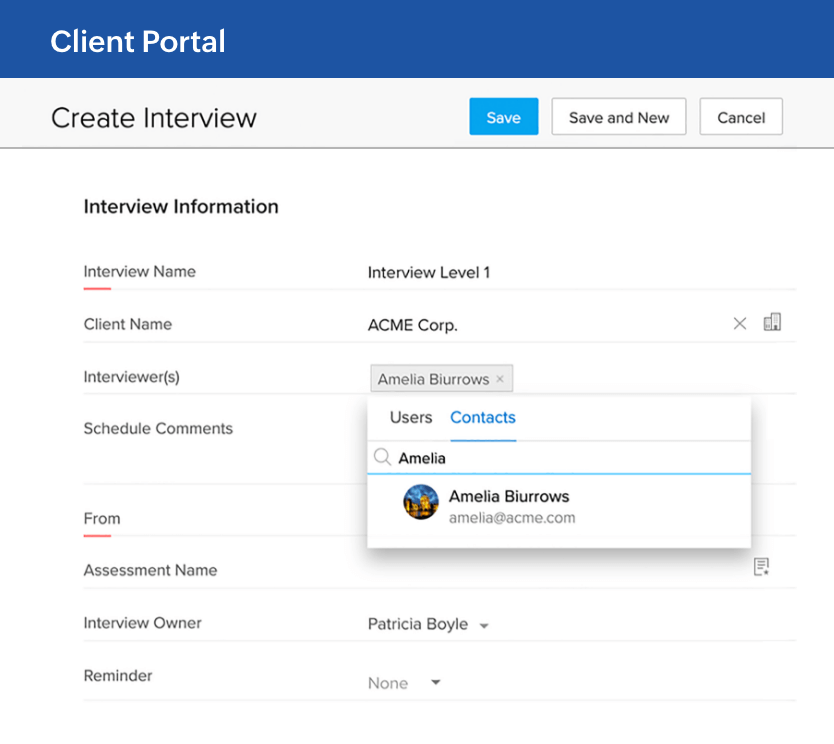Image resolution: width=834 pixels, height=744 pixels.
Task: Cancel the interview creation
Action: click(741, 117)
